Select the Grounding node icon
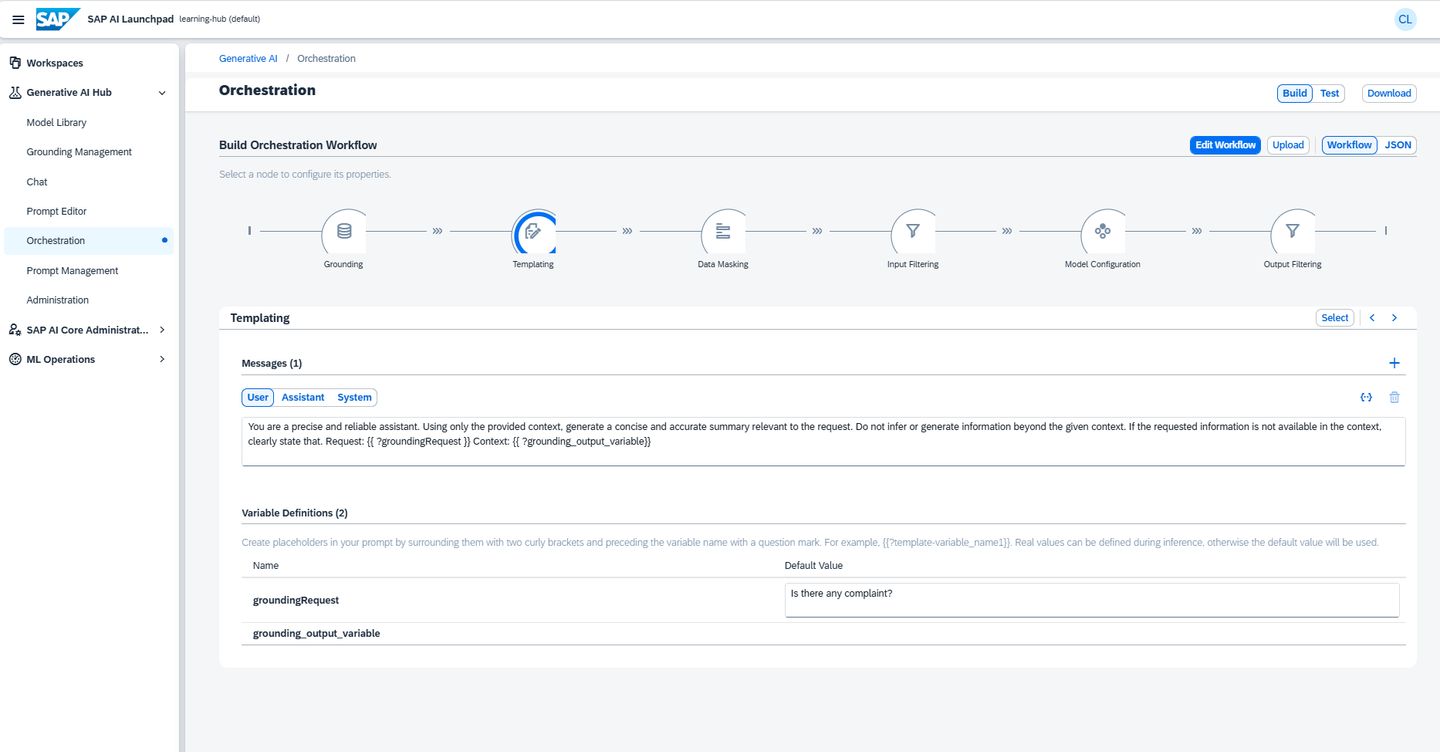This screenshot has height=752, width=1440. coord(344,231)
